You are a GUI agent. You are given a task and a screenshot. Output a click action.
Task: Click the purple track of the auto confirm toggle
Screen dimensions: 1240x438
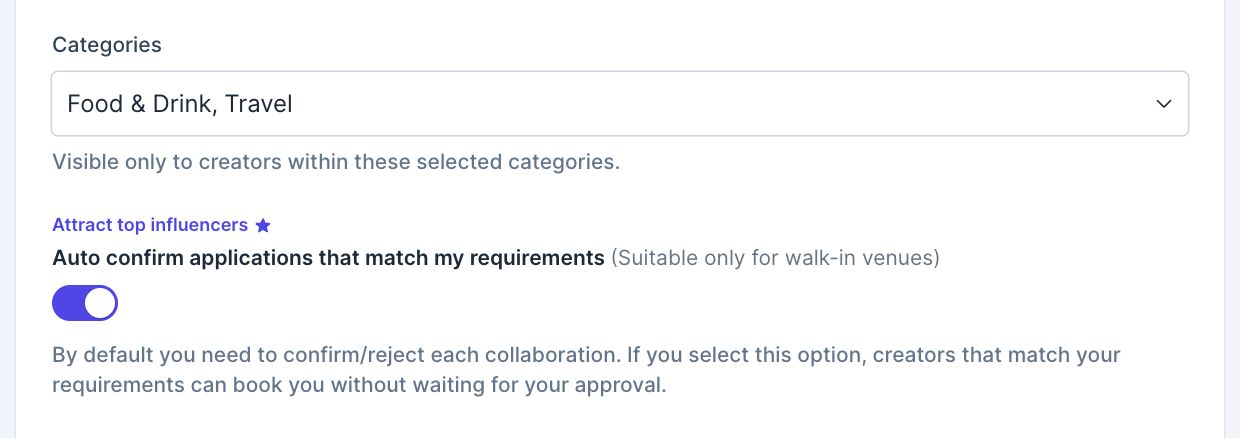[x=68, y=303]
